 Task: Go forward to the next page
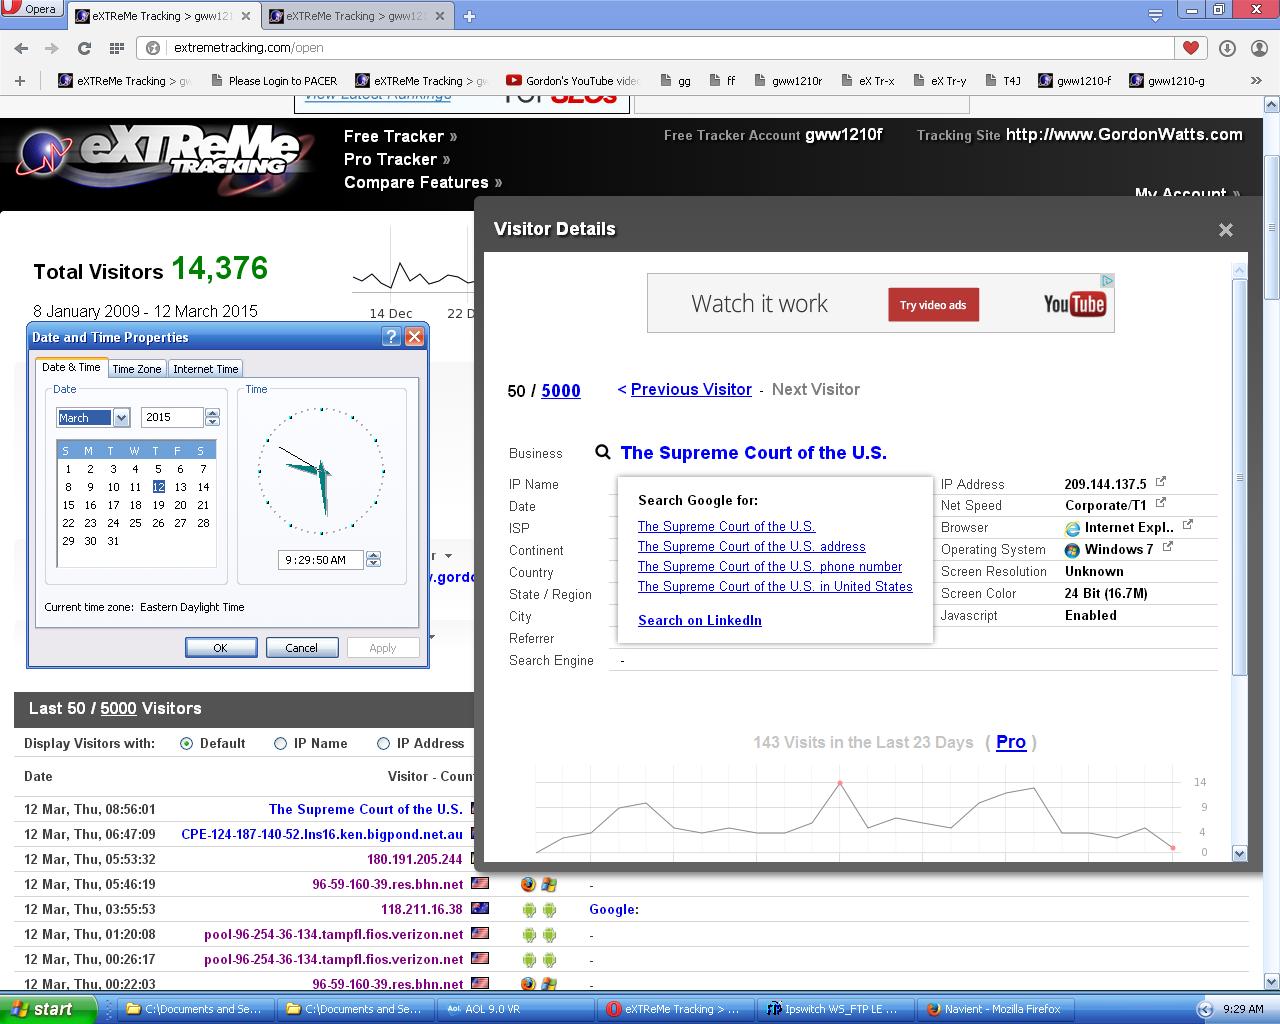(51, 47)
